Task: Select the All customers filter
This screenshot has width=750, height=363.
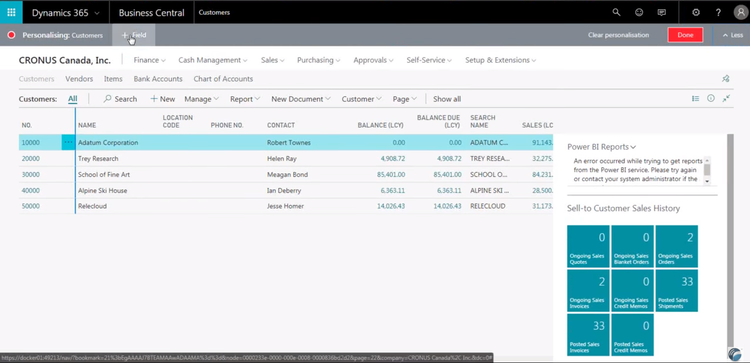Action: coord(72,99)
